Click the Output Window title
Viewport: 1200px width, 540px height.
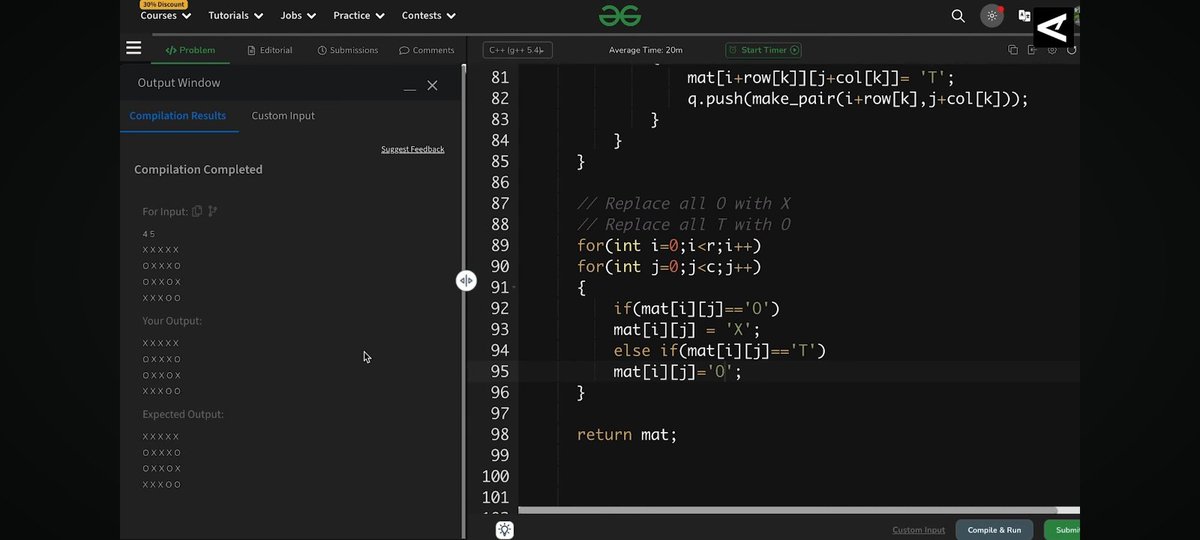[x=179, y=83]
